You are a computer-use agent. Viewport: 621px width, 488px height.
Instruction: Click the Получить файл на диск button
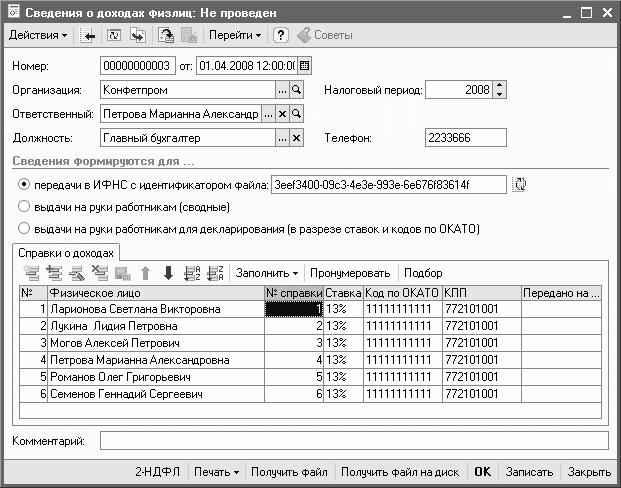click(x=400, y=472)
